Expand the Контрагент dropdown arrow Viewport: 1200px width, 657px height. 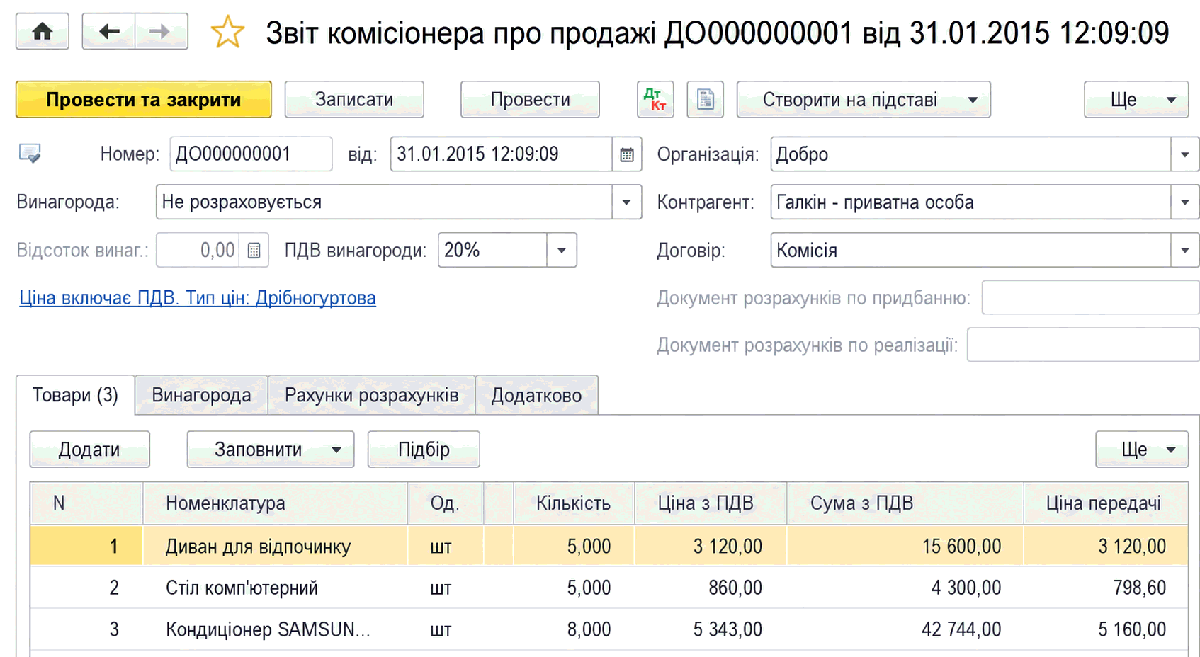pos(1186,203)
